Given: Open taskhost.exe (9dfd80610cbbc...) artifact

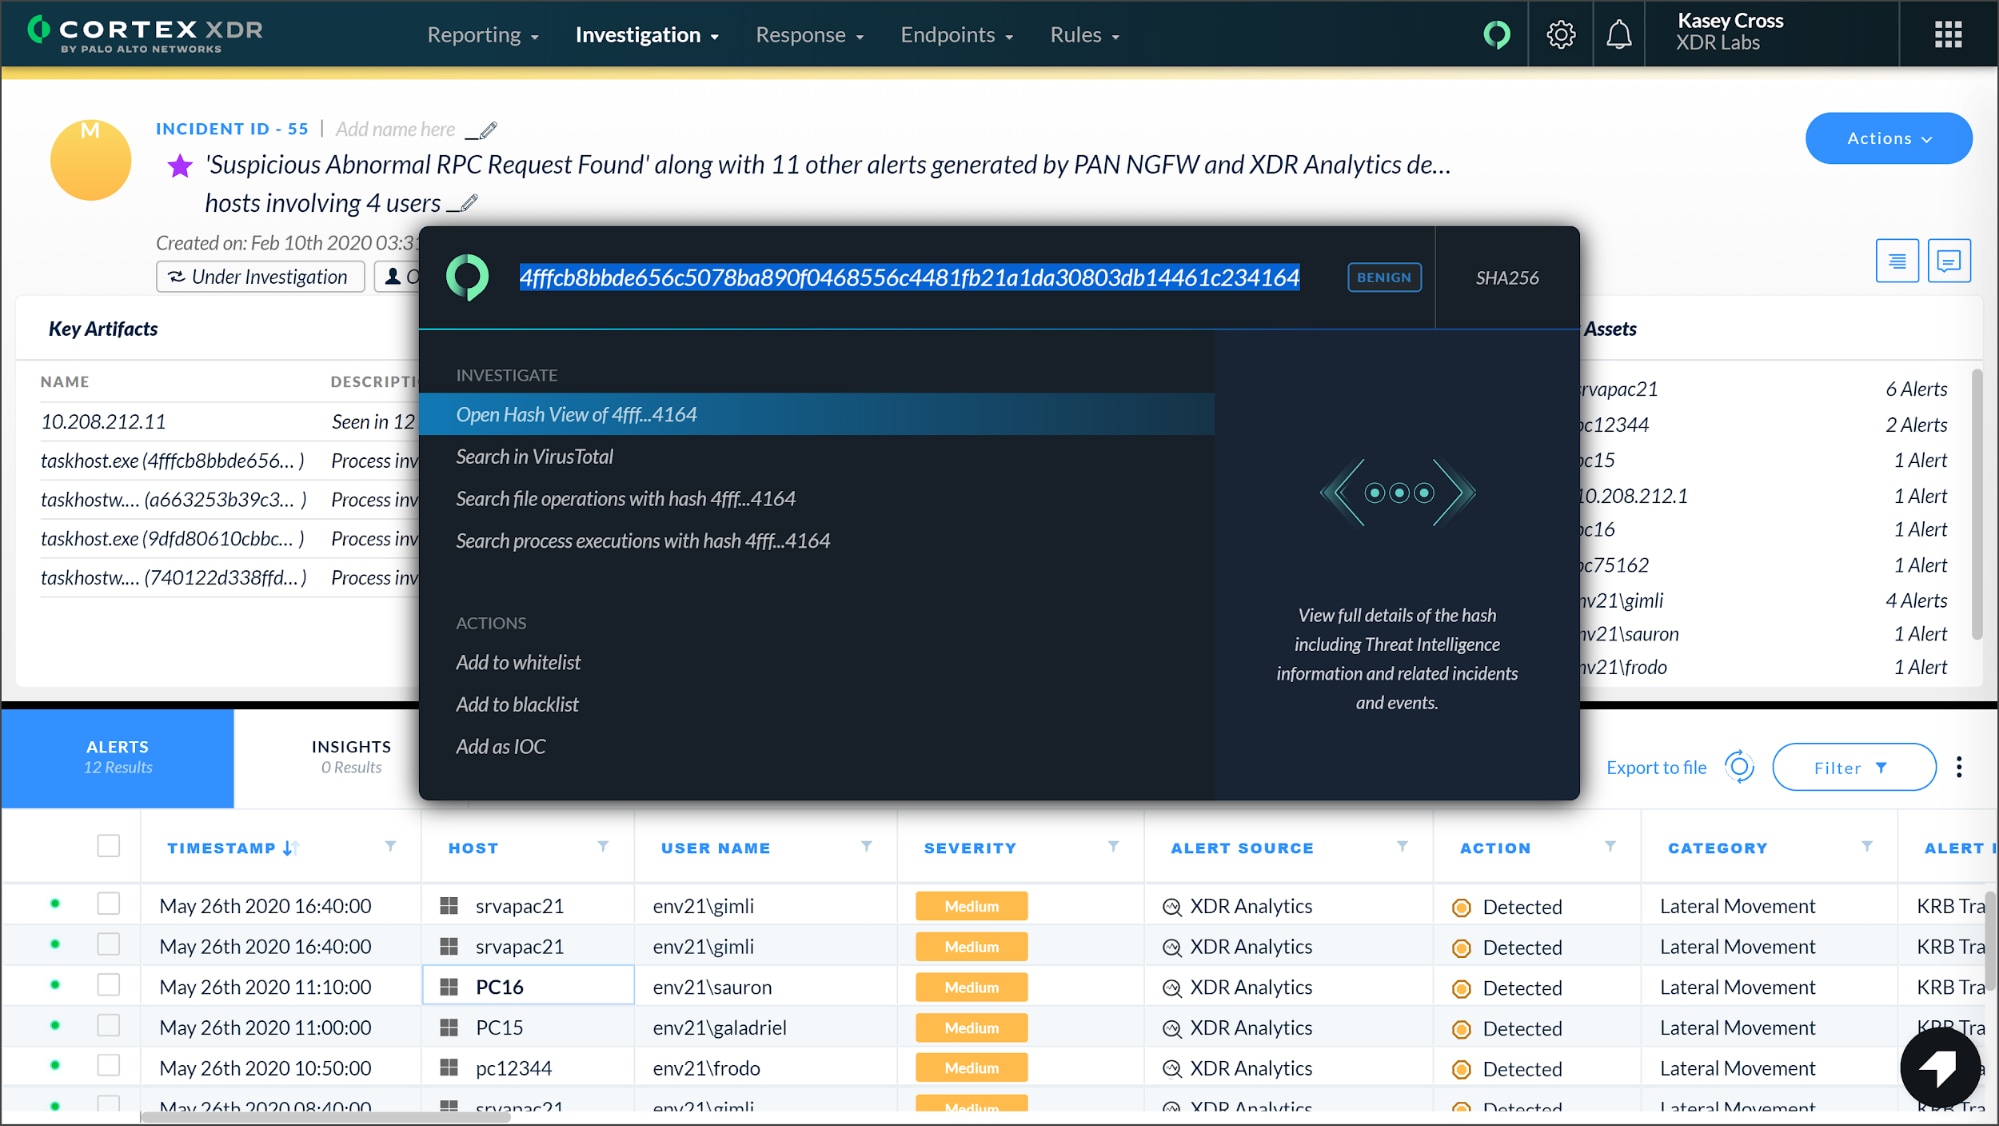Looking at the screenshot, I should pyautogui.click(x=172, y=539).
